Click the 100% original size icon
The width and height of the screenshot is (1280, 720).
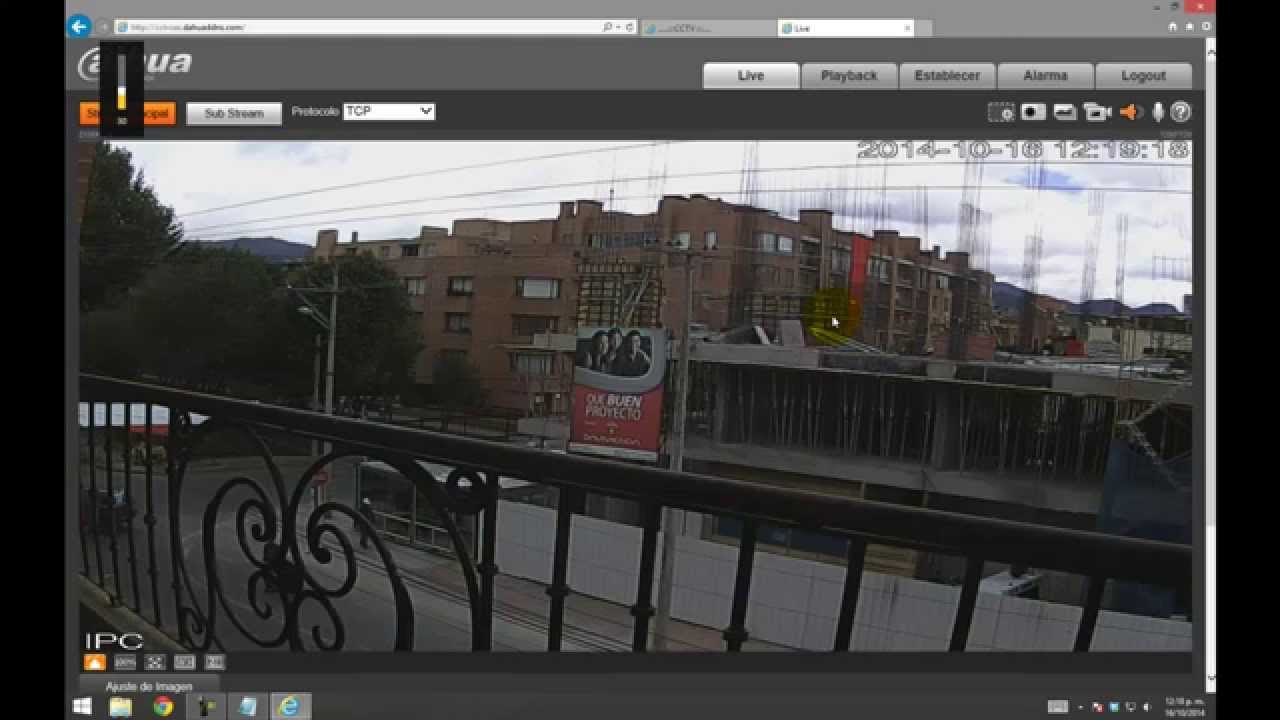(125, 662)
